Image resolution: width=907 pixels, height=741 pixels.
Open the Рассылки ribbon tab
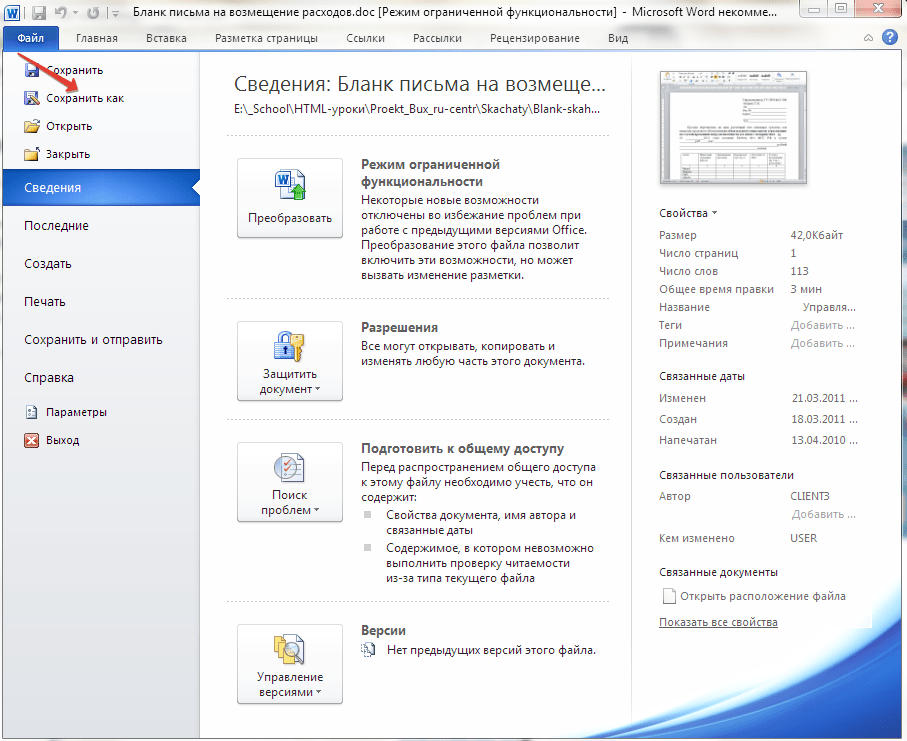coord(437,38)
